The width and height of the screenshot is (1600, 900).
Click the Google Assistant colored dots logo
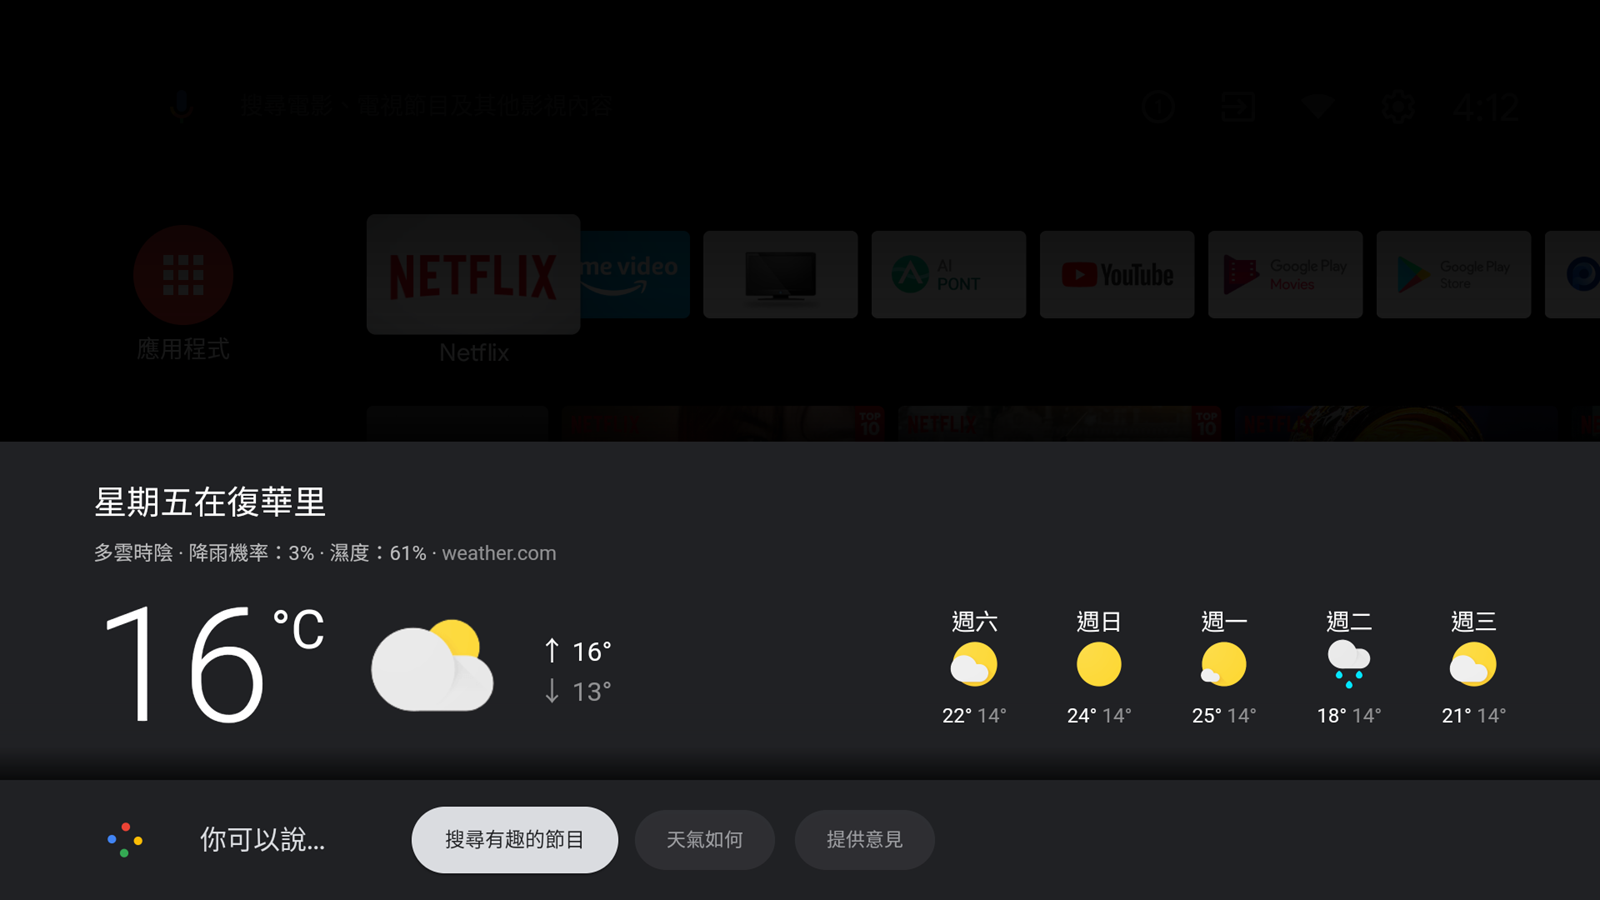tap(125, 840)
